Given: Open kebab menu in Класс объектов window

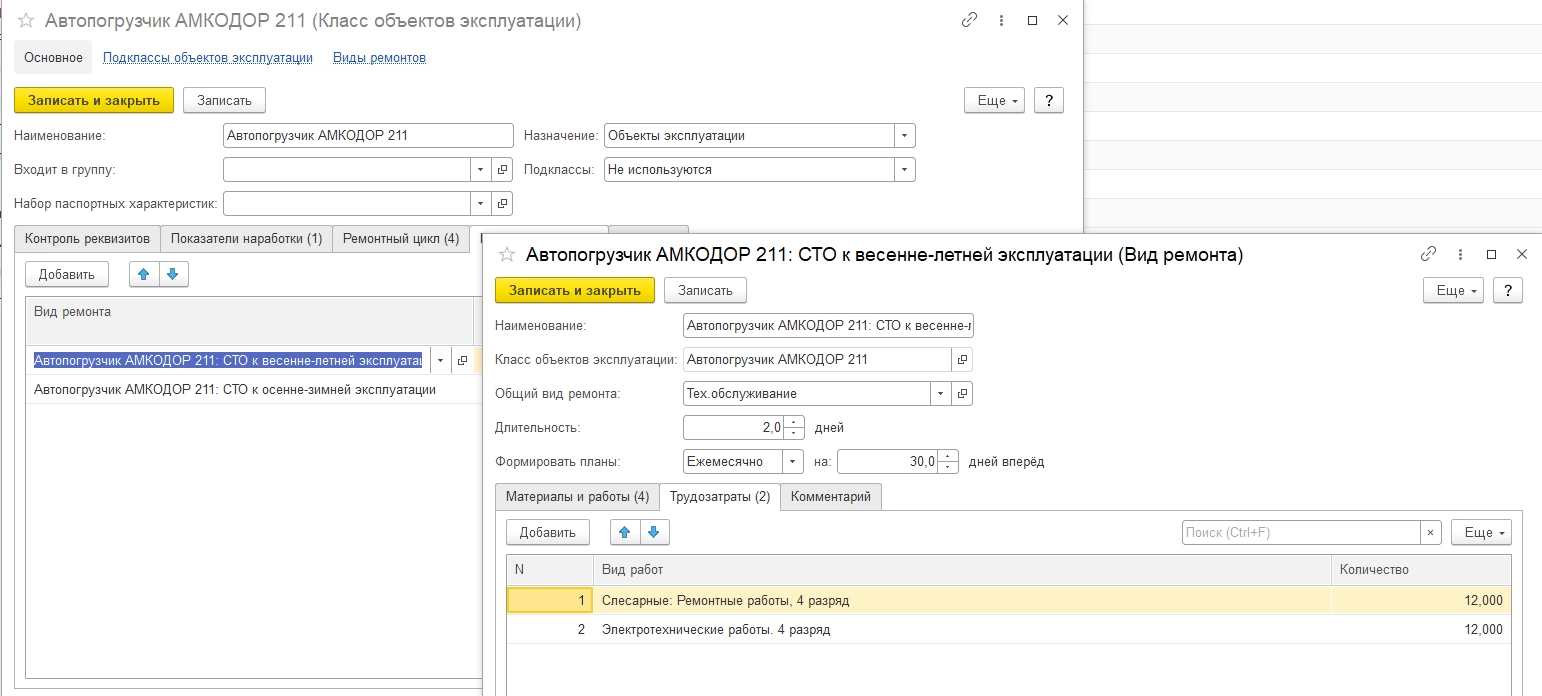Looking at the screenshot, I should coord(1001,20).
